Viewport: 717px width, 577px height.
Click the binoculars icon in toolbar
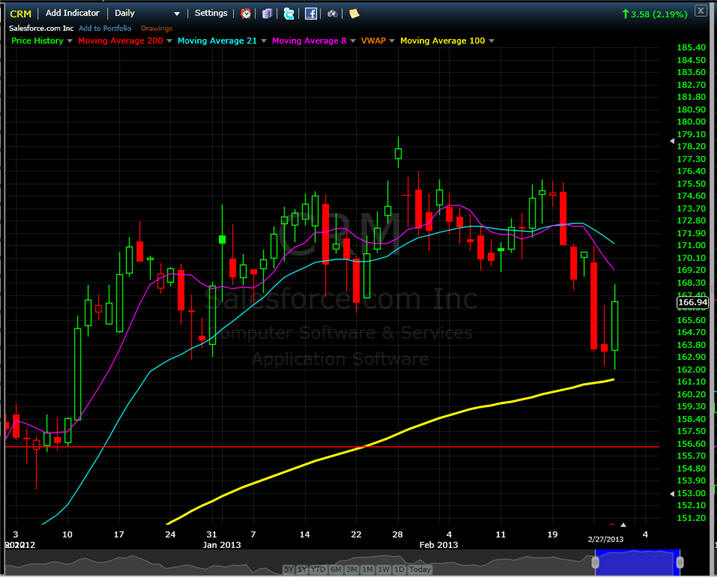pos(332,14)
